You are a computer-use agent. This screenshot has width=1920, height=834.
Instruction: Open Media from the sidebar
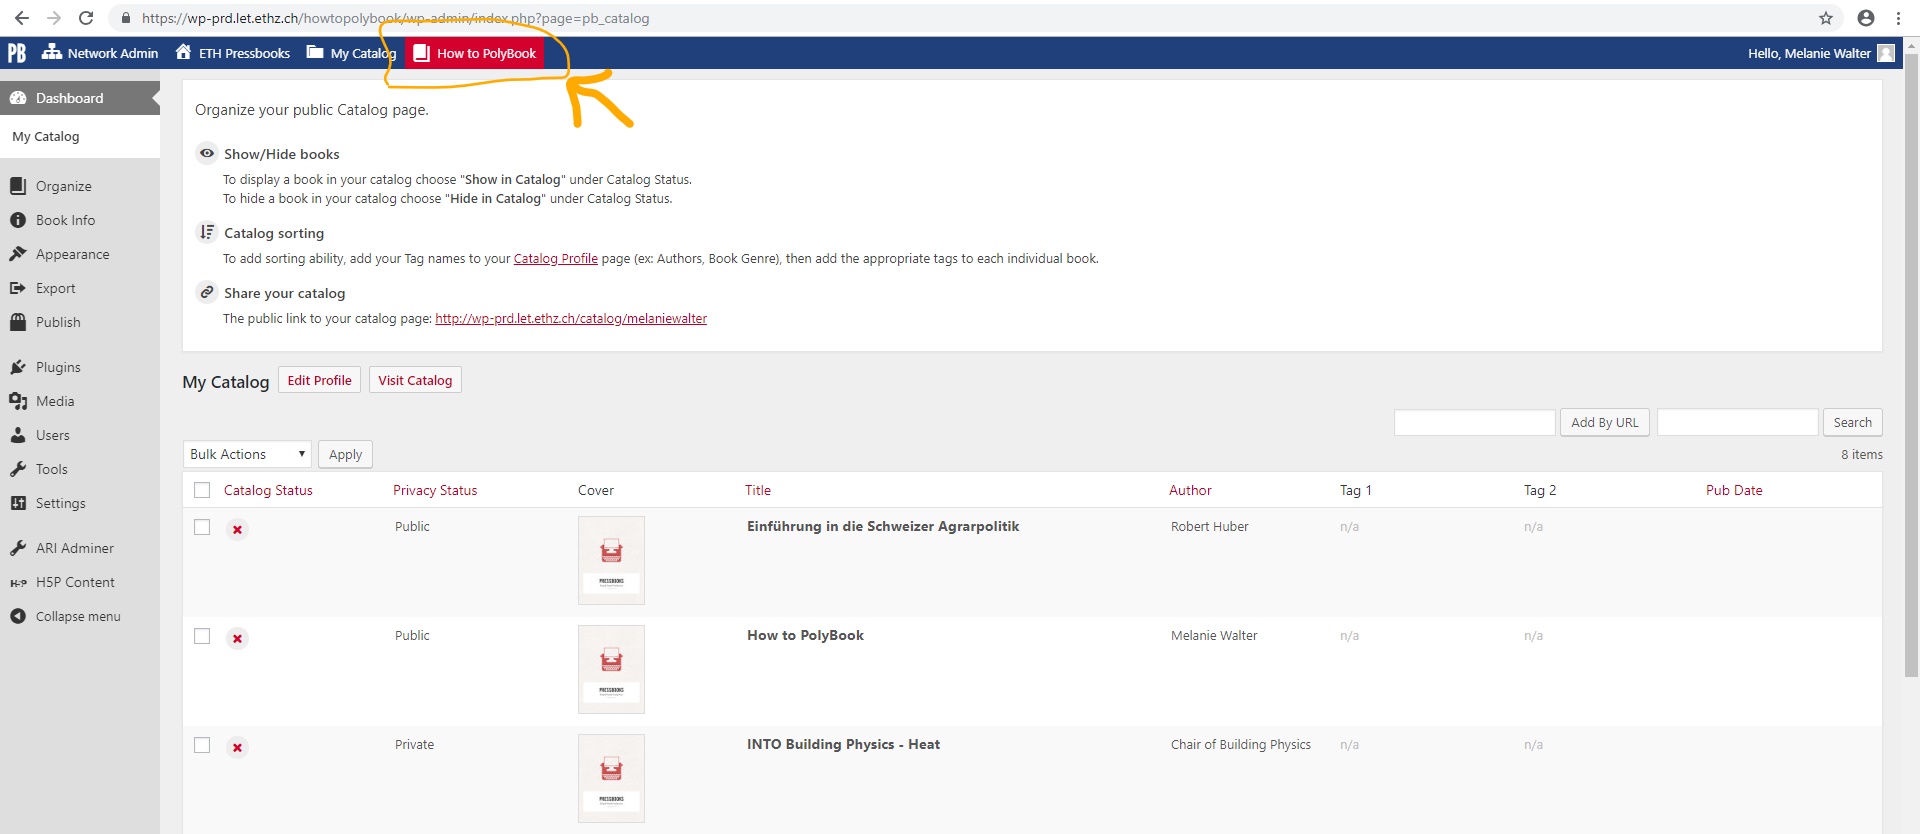click(55, 401)
